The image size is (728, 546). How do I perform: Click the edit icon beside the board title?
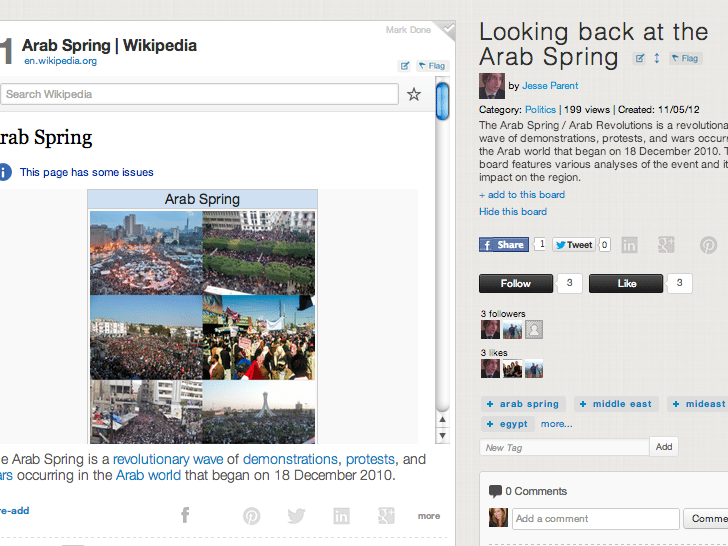click(x=640, y=58)
